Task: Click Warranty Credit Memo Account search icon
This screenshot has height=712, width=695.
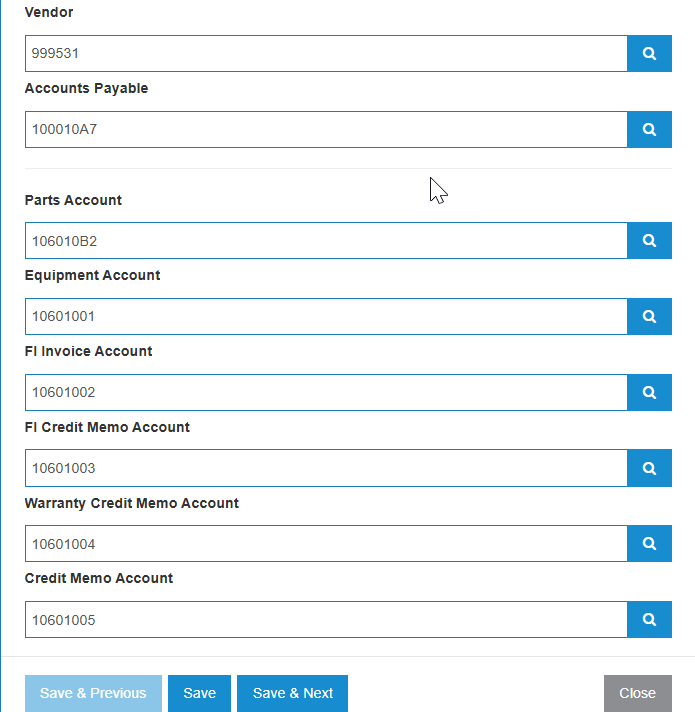Action: coord(649,544)
